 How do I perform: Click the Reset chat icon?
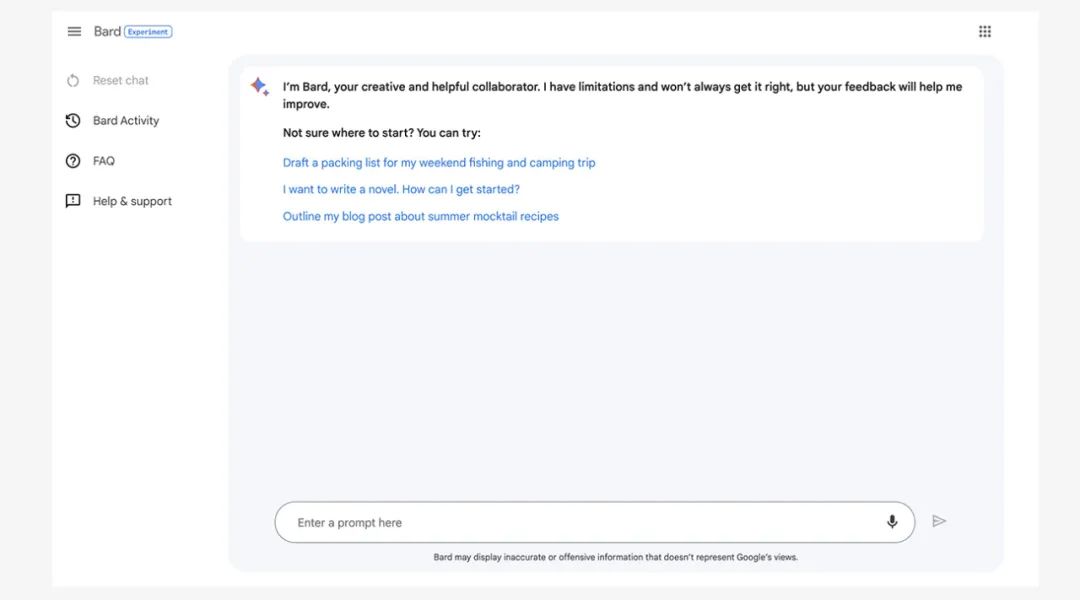point(73,81)
